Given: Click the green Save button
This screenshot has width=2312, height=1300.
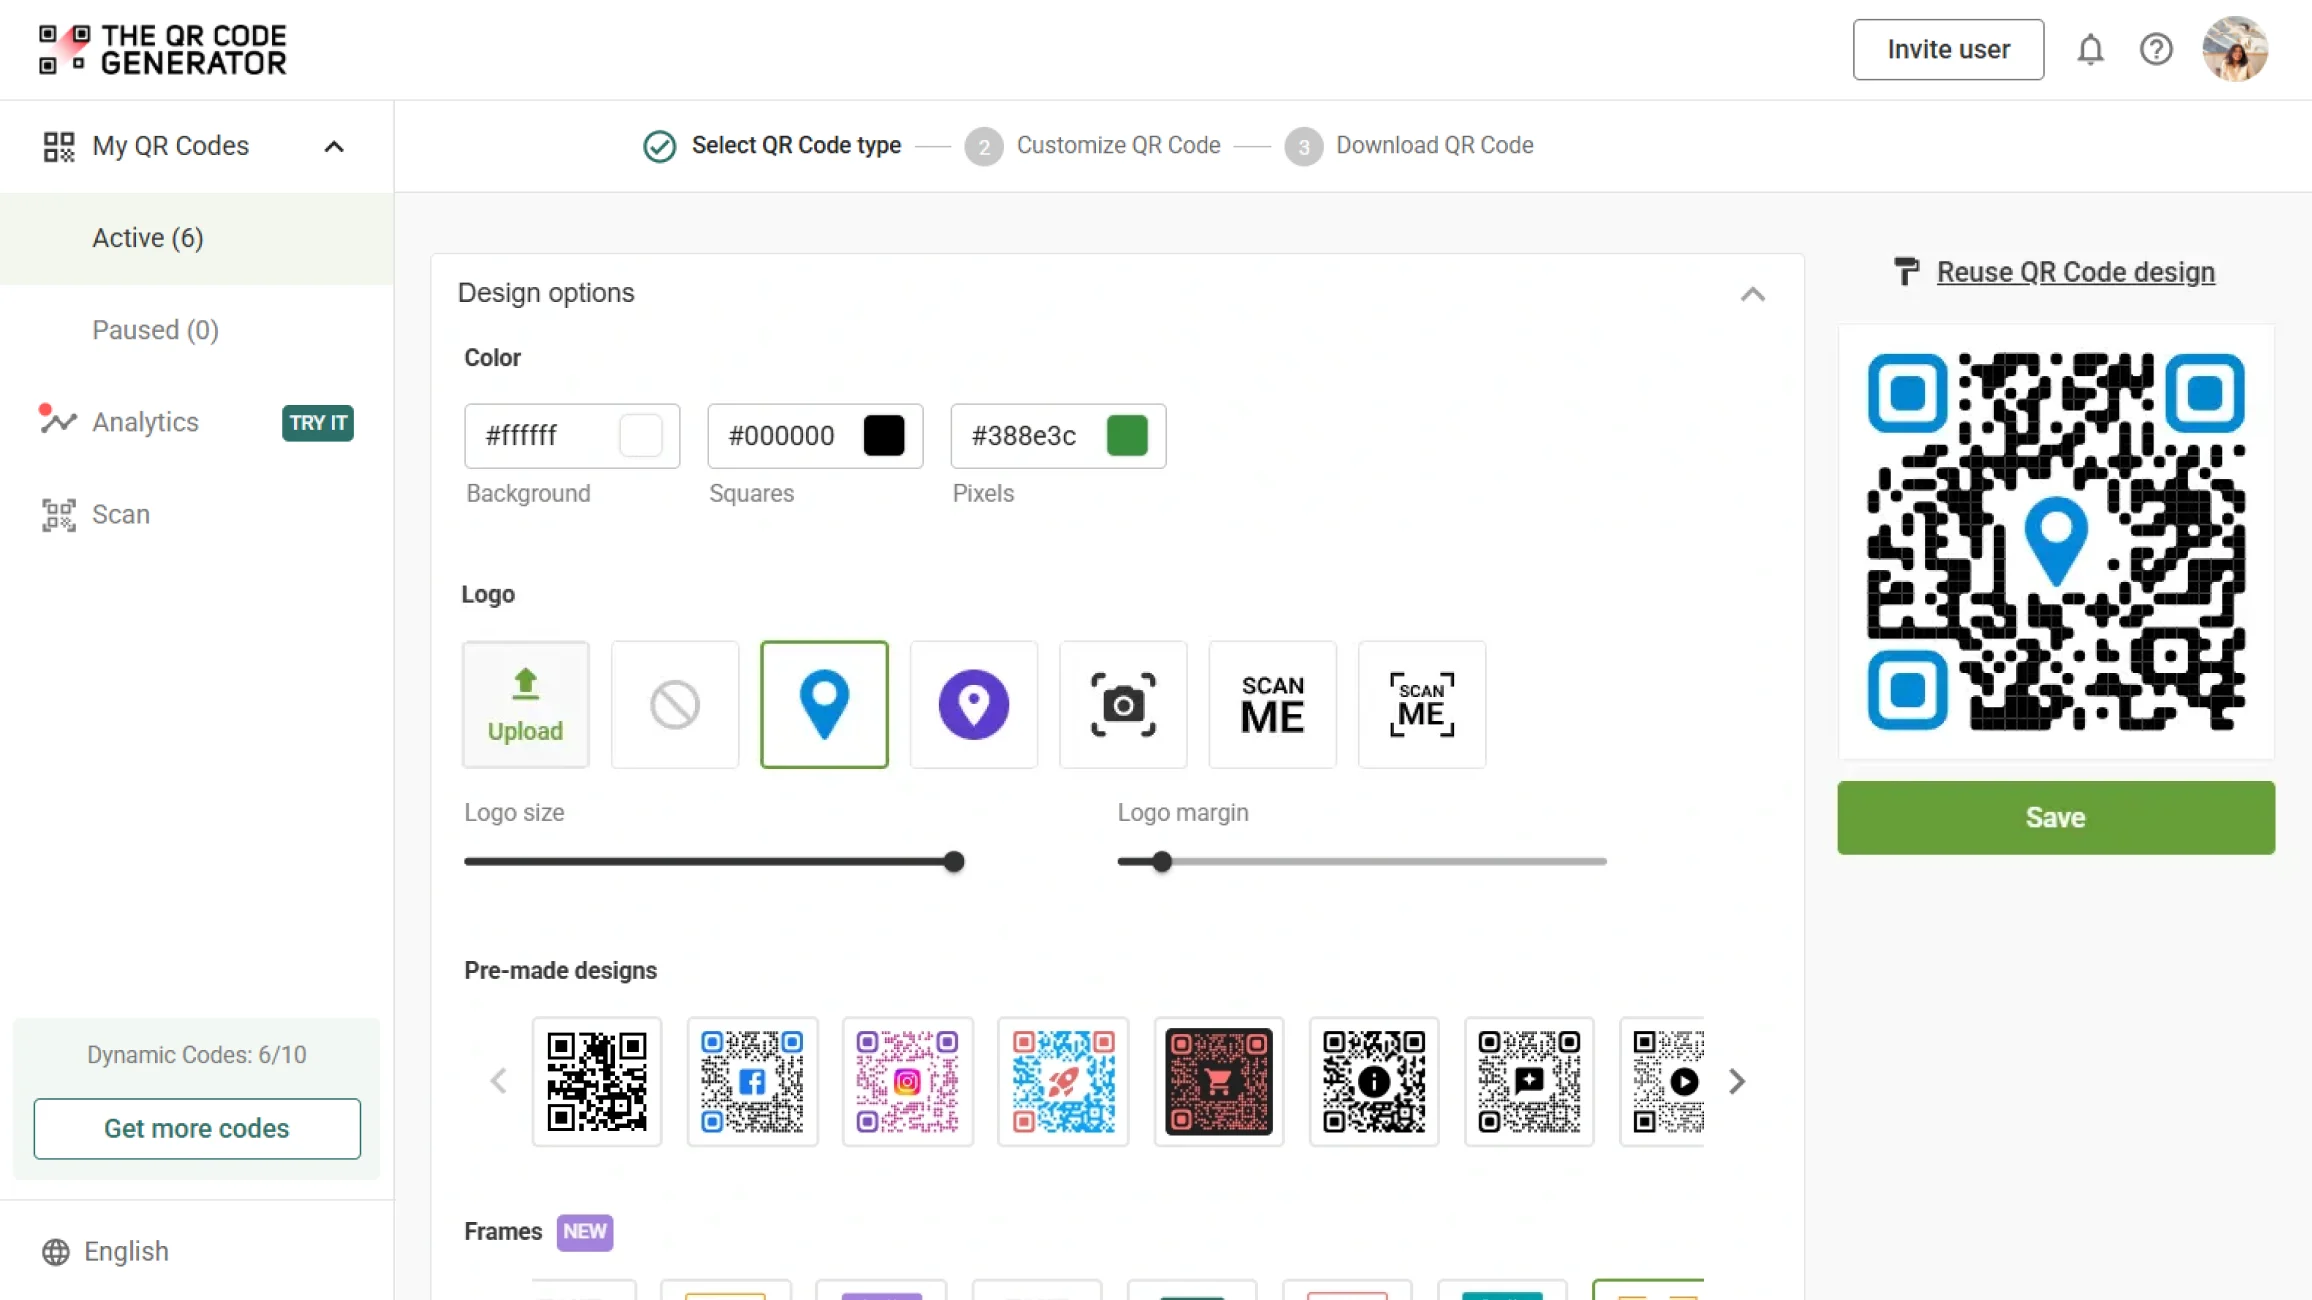Looking at the screenshot, I should point(2055,817).
